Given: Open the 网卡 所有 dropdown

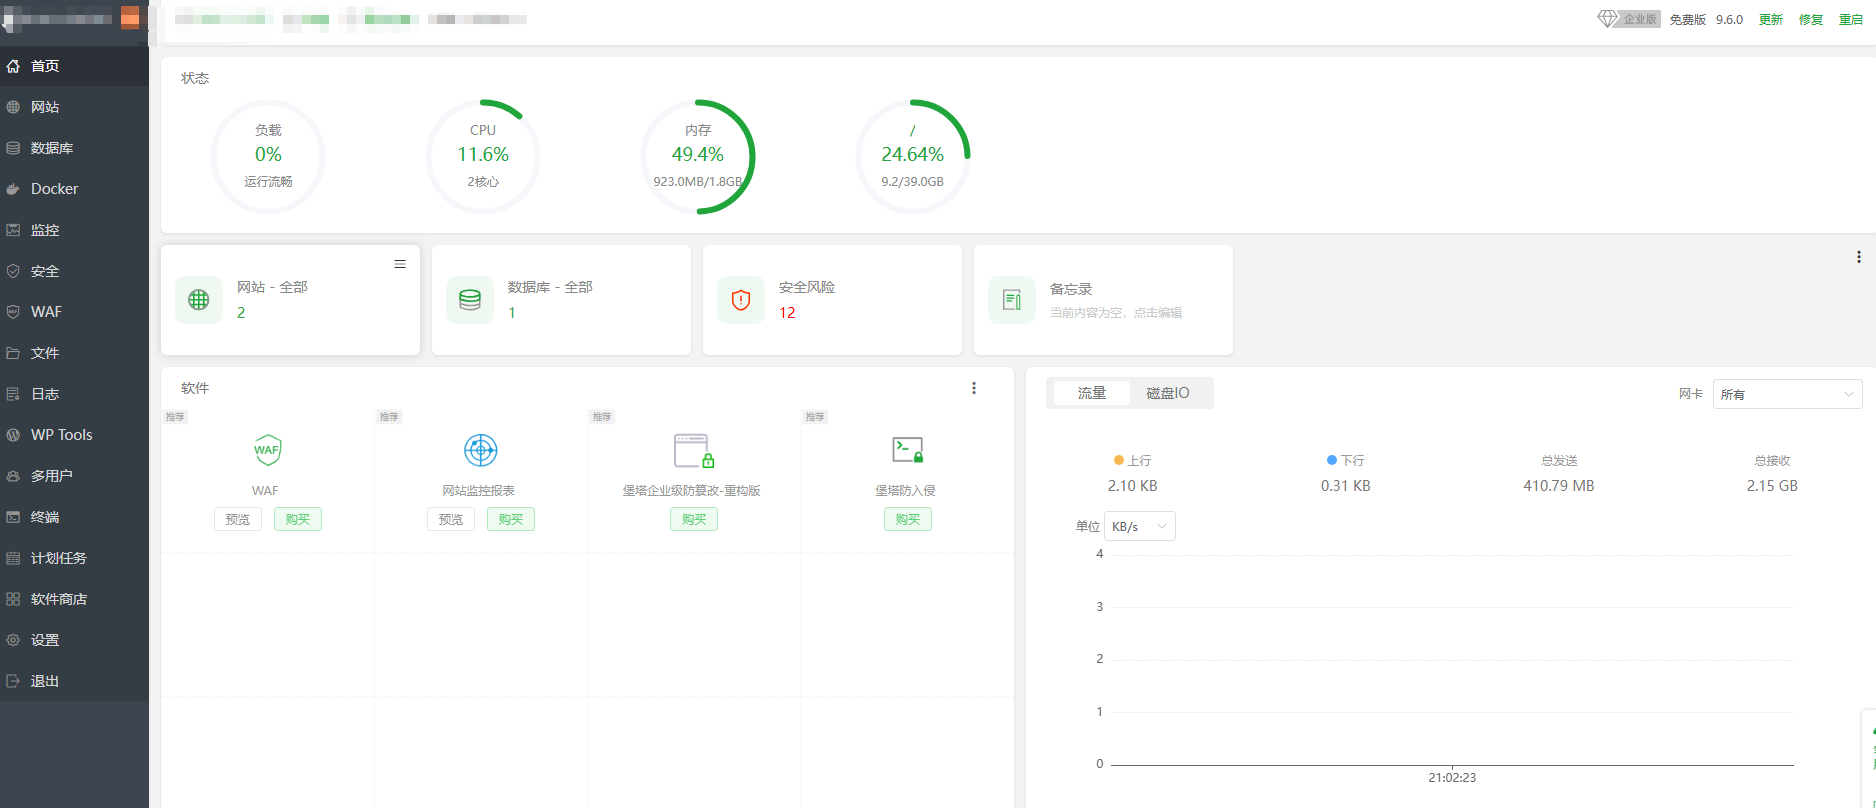Looking at the screenshot, I should coord(1788,394).
